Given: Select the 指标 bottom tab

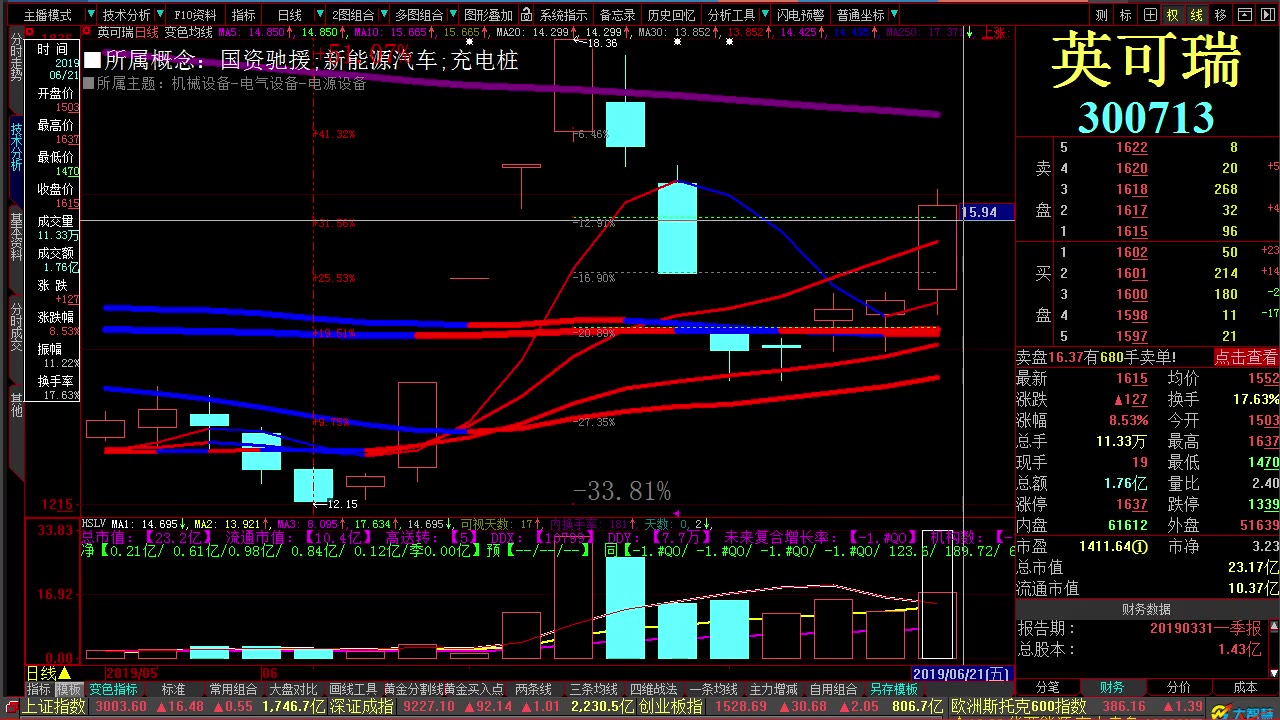Looking at the screenshot, I should (38, 690).
